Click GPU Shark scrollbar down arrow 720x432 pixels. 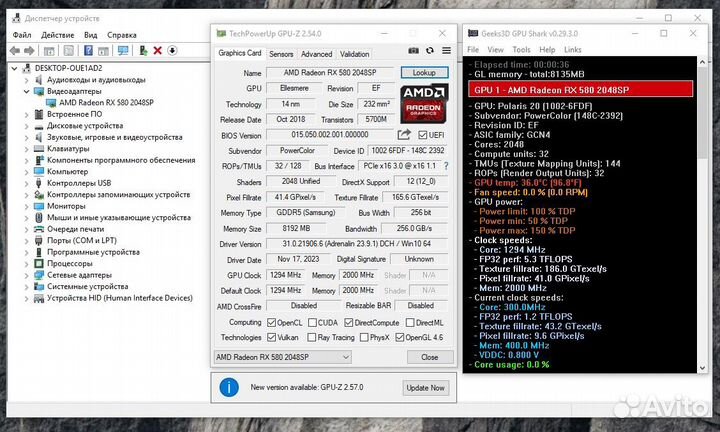pyautogui.click(x=702, y=368)
